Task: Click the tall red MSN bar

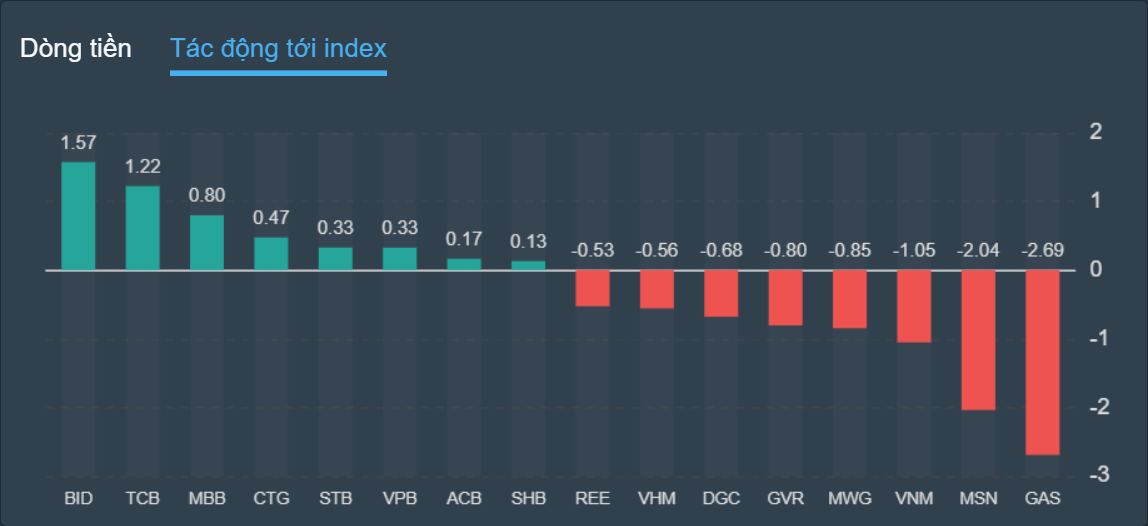Action: pyautogui.click(x=978, y=340)
